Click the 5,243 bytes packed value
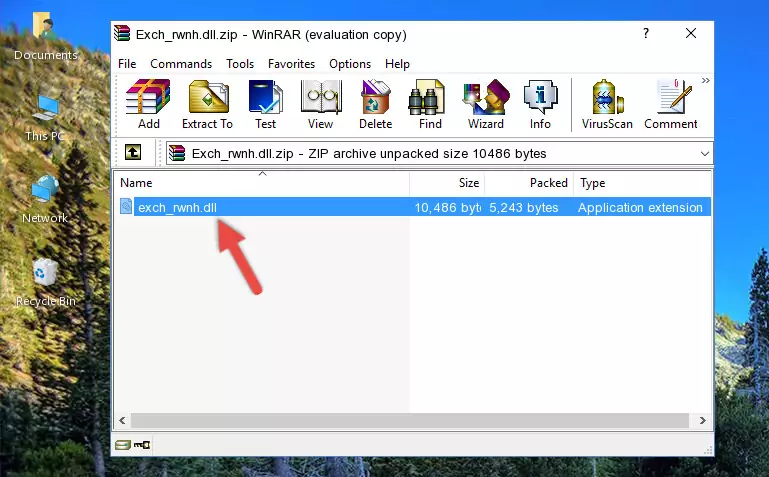Screen dimensions: 769x477 (x=523, y=207)
